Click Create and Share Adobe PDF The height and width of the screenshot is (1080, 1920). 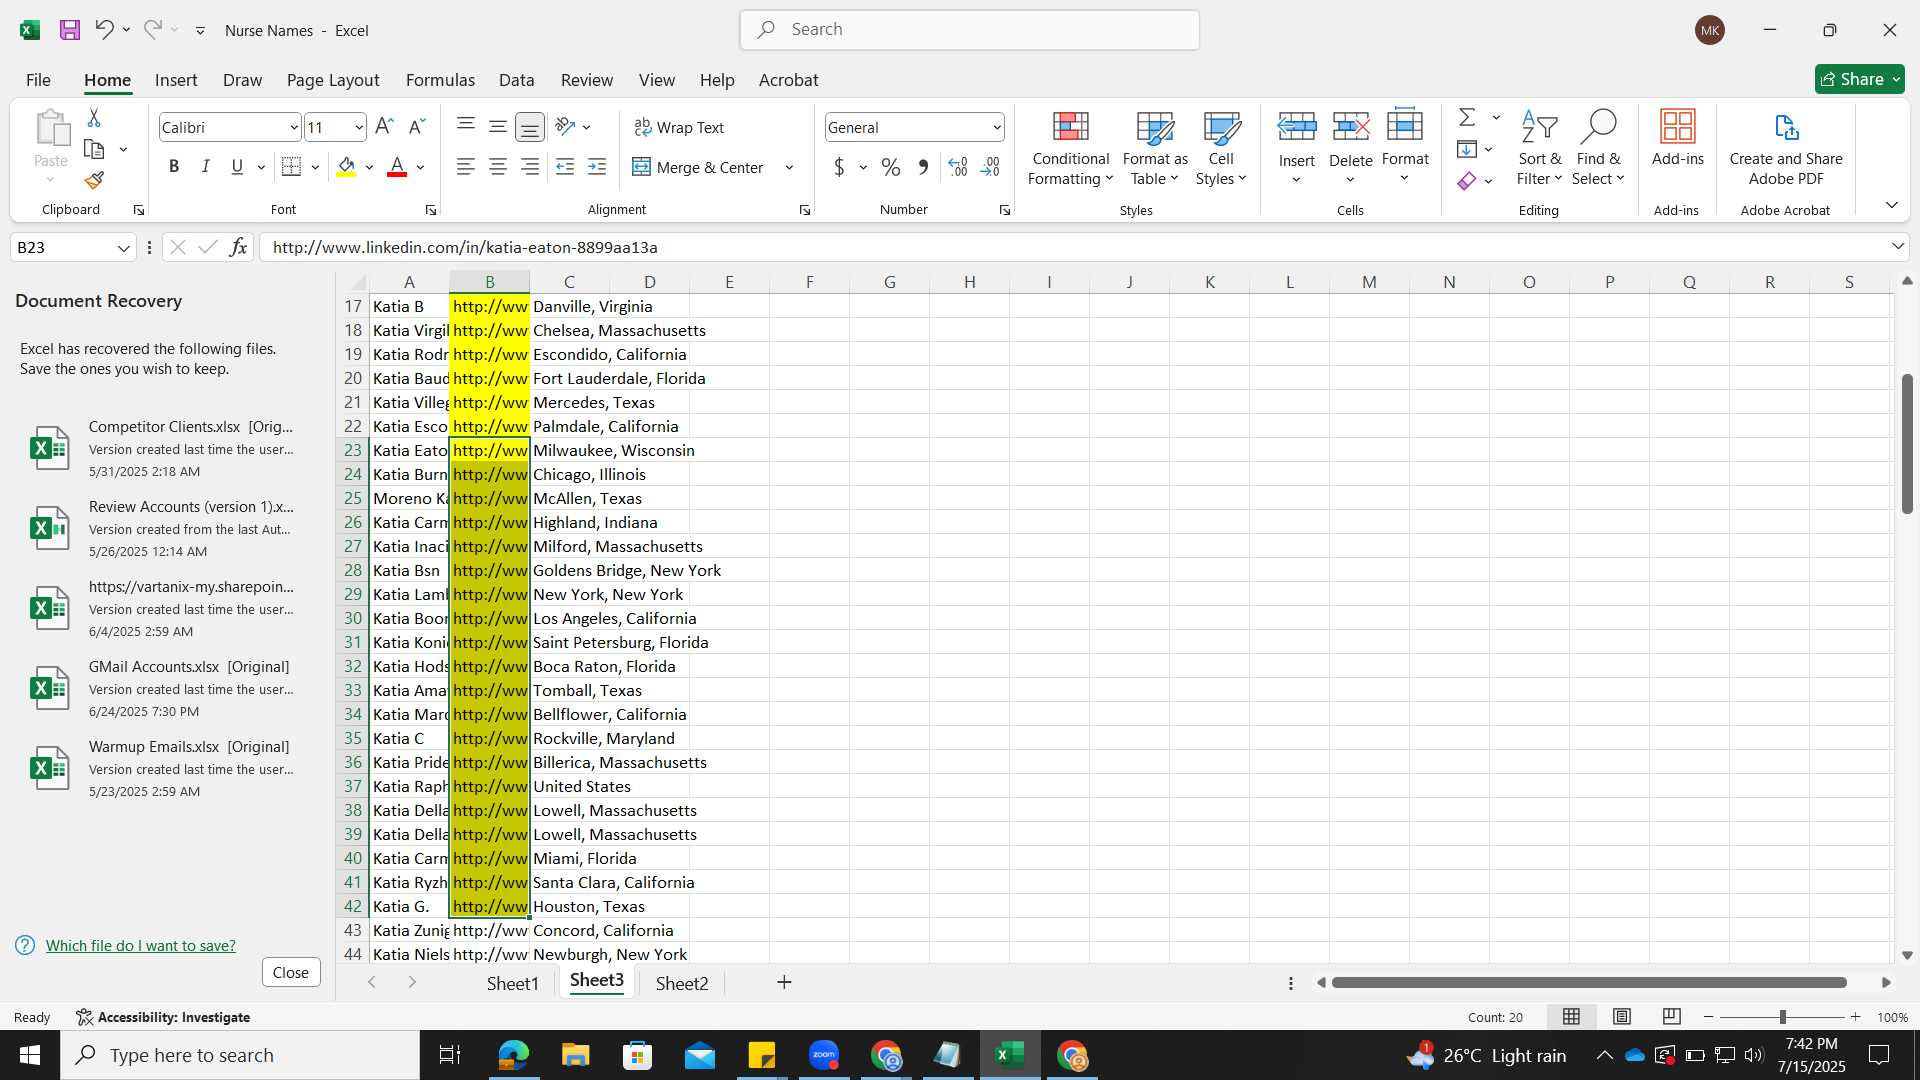point(1786,148)
